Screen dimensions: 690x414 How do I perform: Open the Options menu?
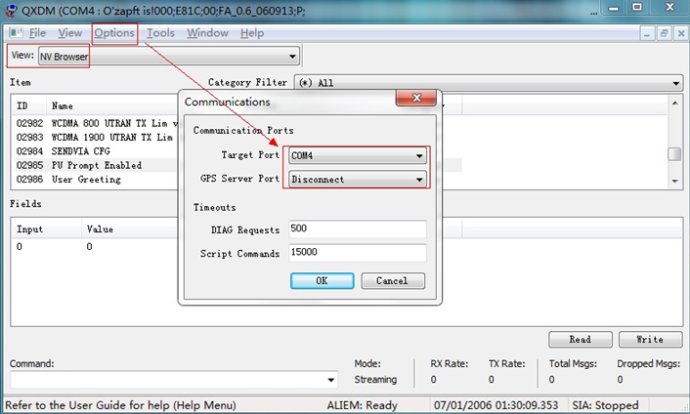(114, 33)
